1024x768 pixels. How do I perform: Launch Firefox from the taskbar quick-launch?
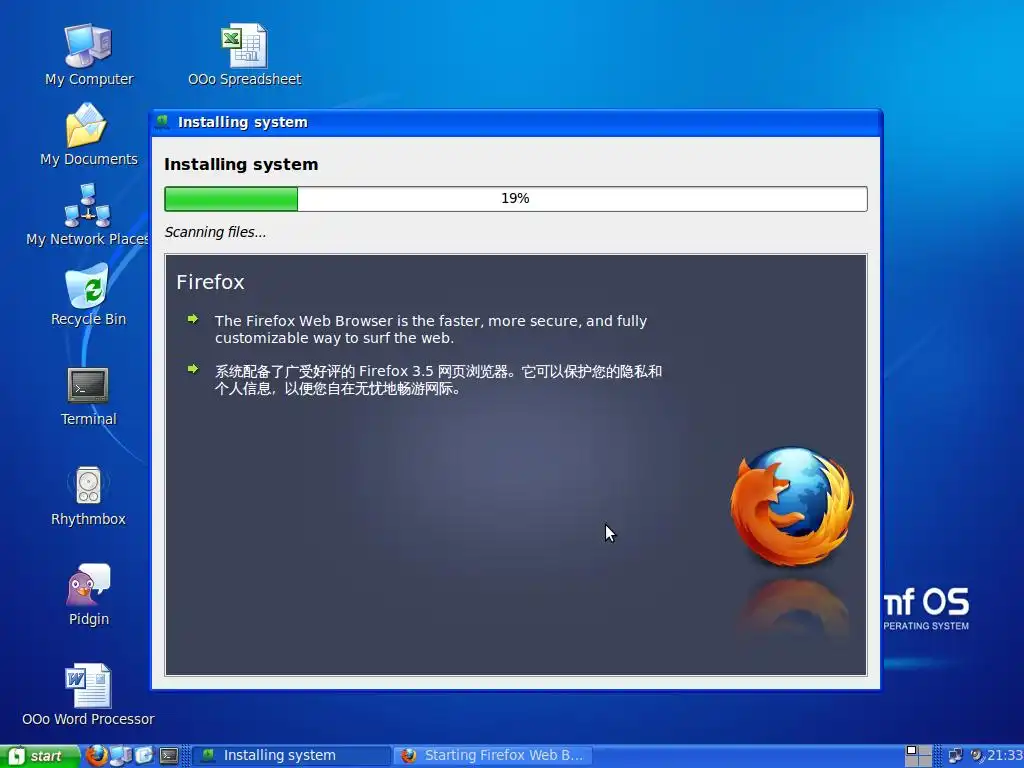pos(96,756)
